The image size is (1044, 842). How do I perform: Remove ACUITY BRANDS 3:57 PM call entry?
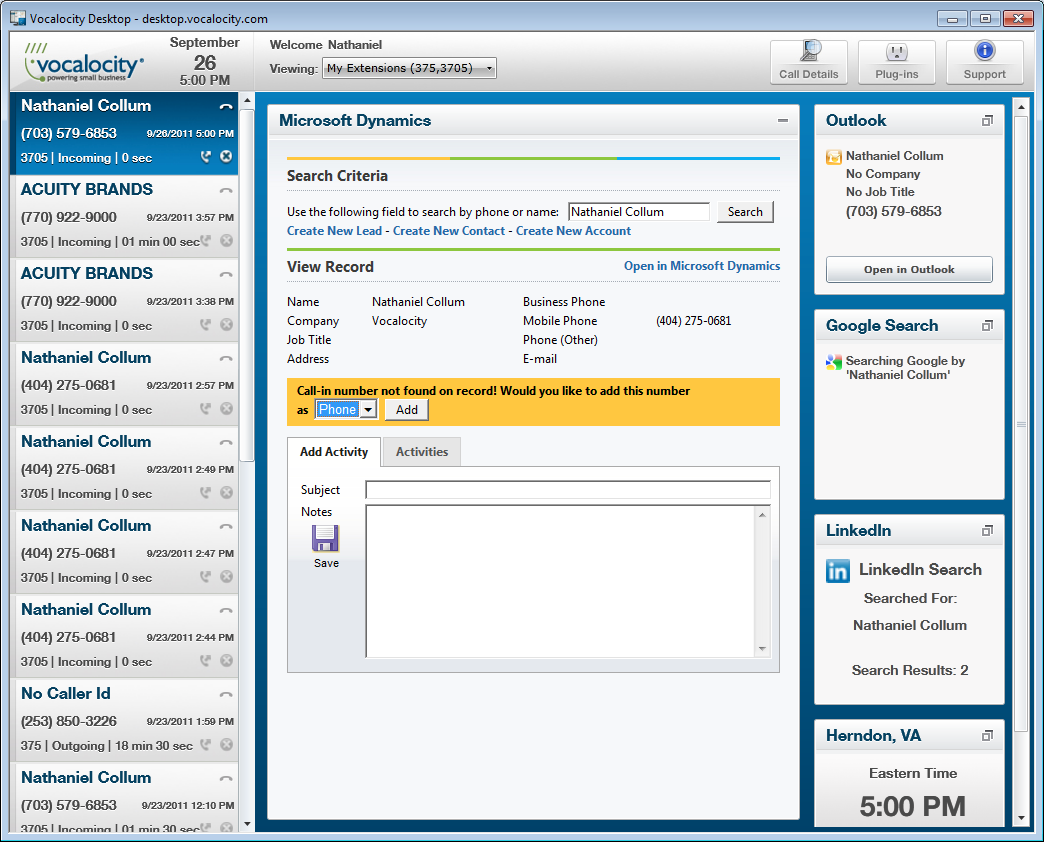226,240
